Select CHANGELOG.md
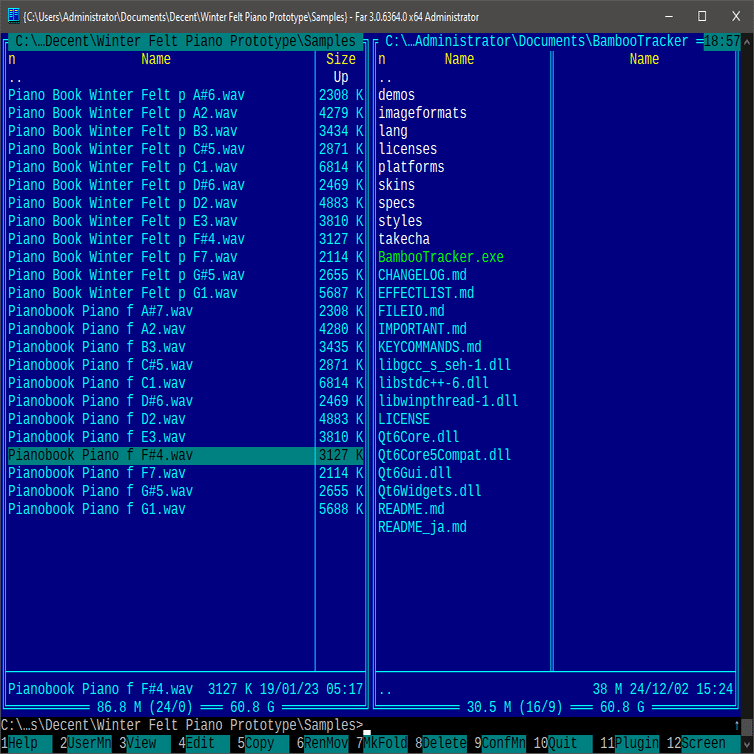The width and height of the screenshot is (754, 754). click(x=422, y=275)
